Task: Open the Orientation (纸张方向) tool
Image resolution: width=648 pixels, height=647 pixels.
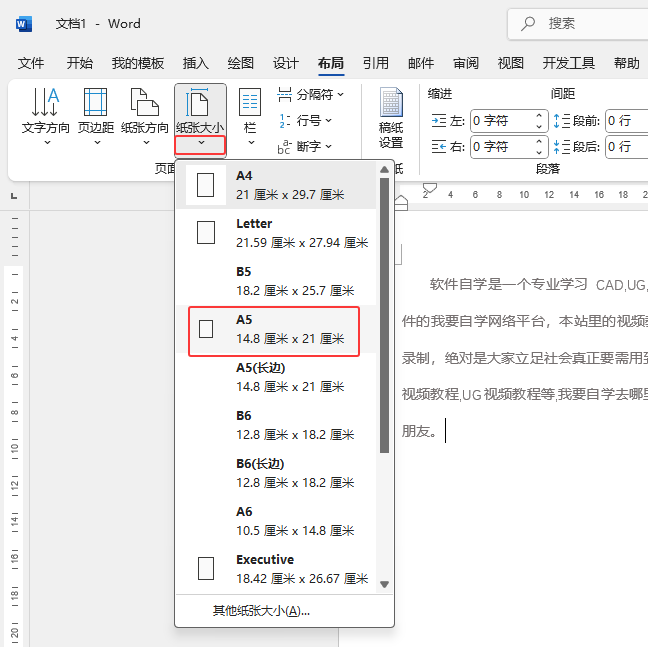Action: (x=145, y=117)
